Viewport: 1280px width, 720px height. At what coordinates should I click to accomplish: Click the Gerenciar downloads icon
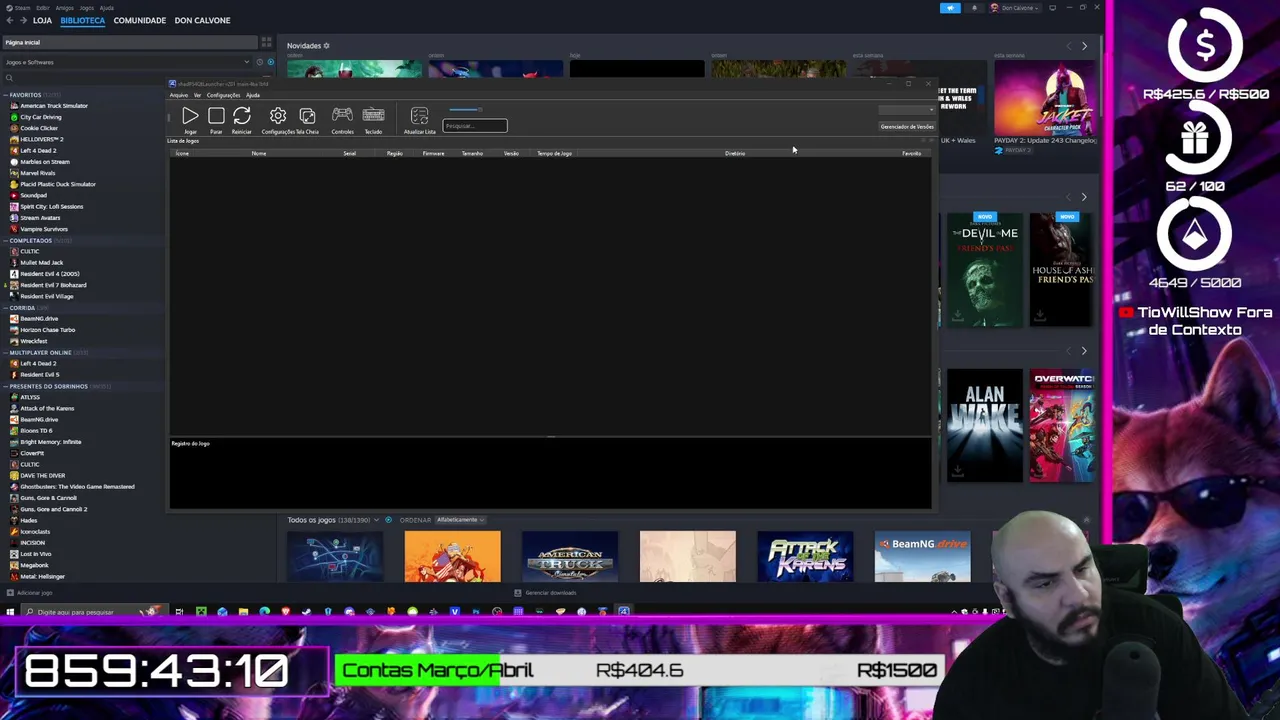coord(518,592)
